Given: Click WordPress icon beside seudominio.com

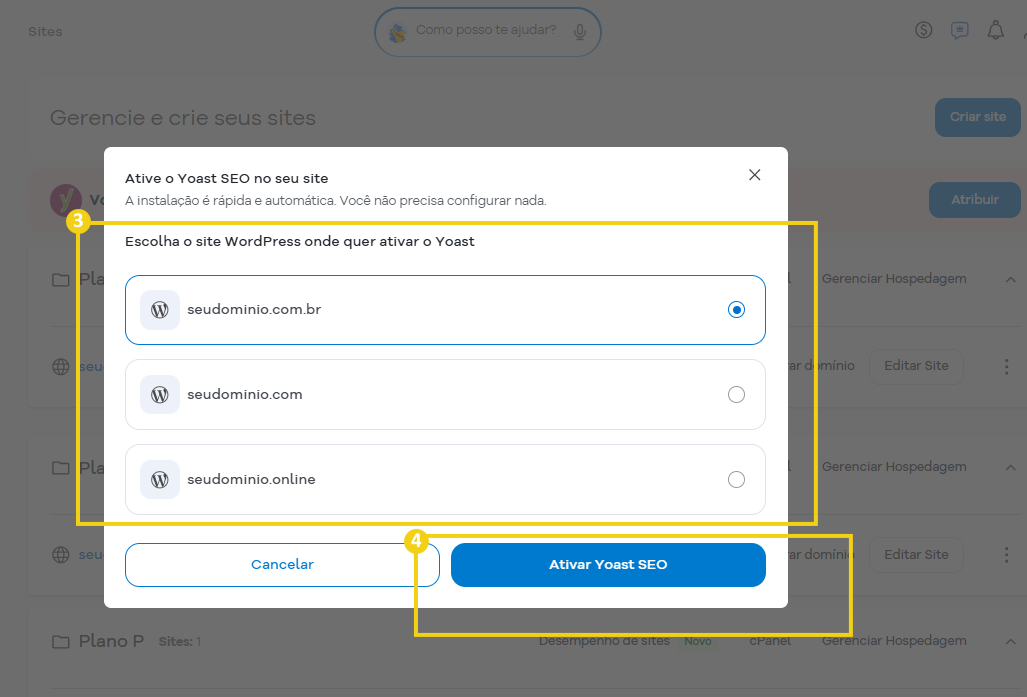Looking at the screenshot, I should (160, 394).
